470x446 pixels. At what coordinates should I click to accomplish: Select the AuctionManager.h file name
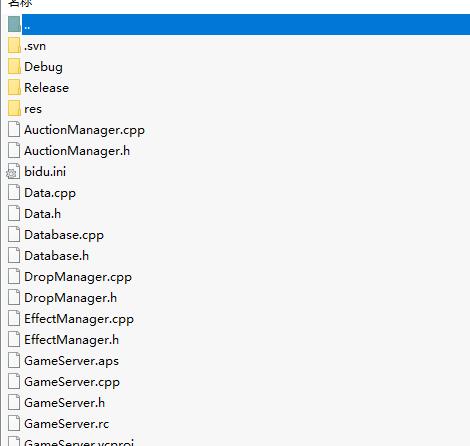pyautogui.click(x=77, y=151)
